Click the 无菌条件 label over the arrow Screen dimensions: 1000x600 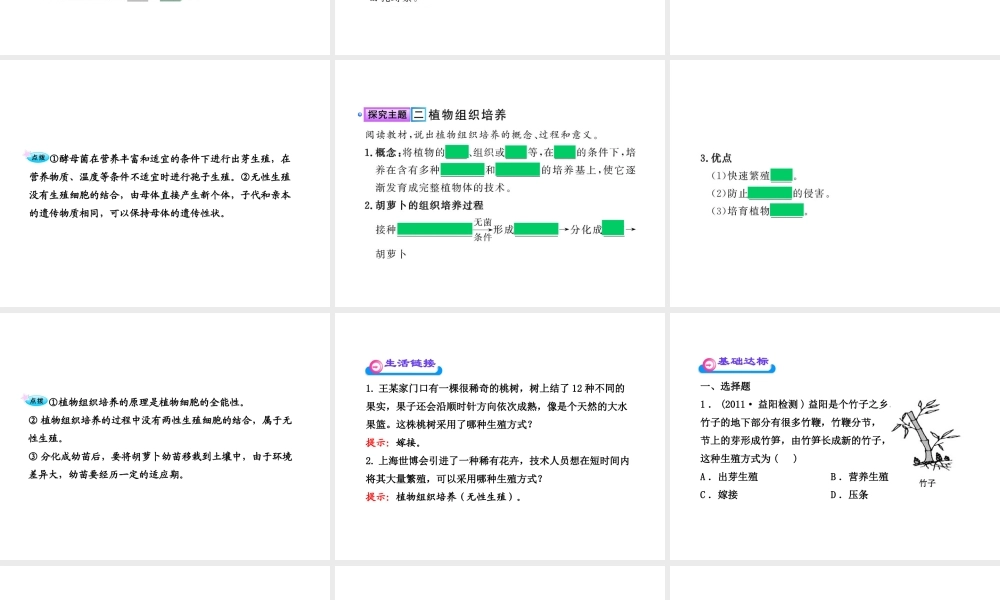coord(483,229)
